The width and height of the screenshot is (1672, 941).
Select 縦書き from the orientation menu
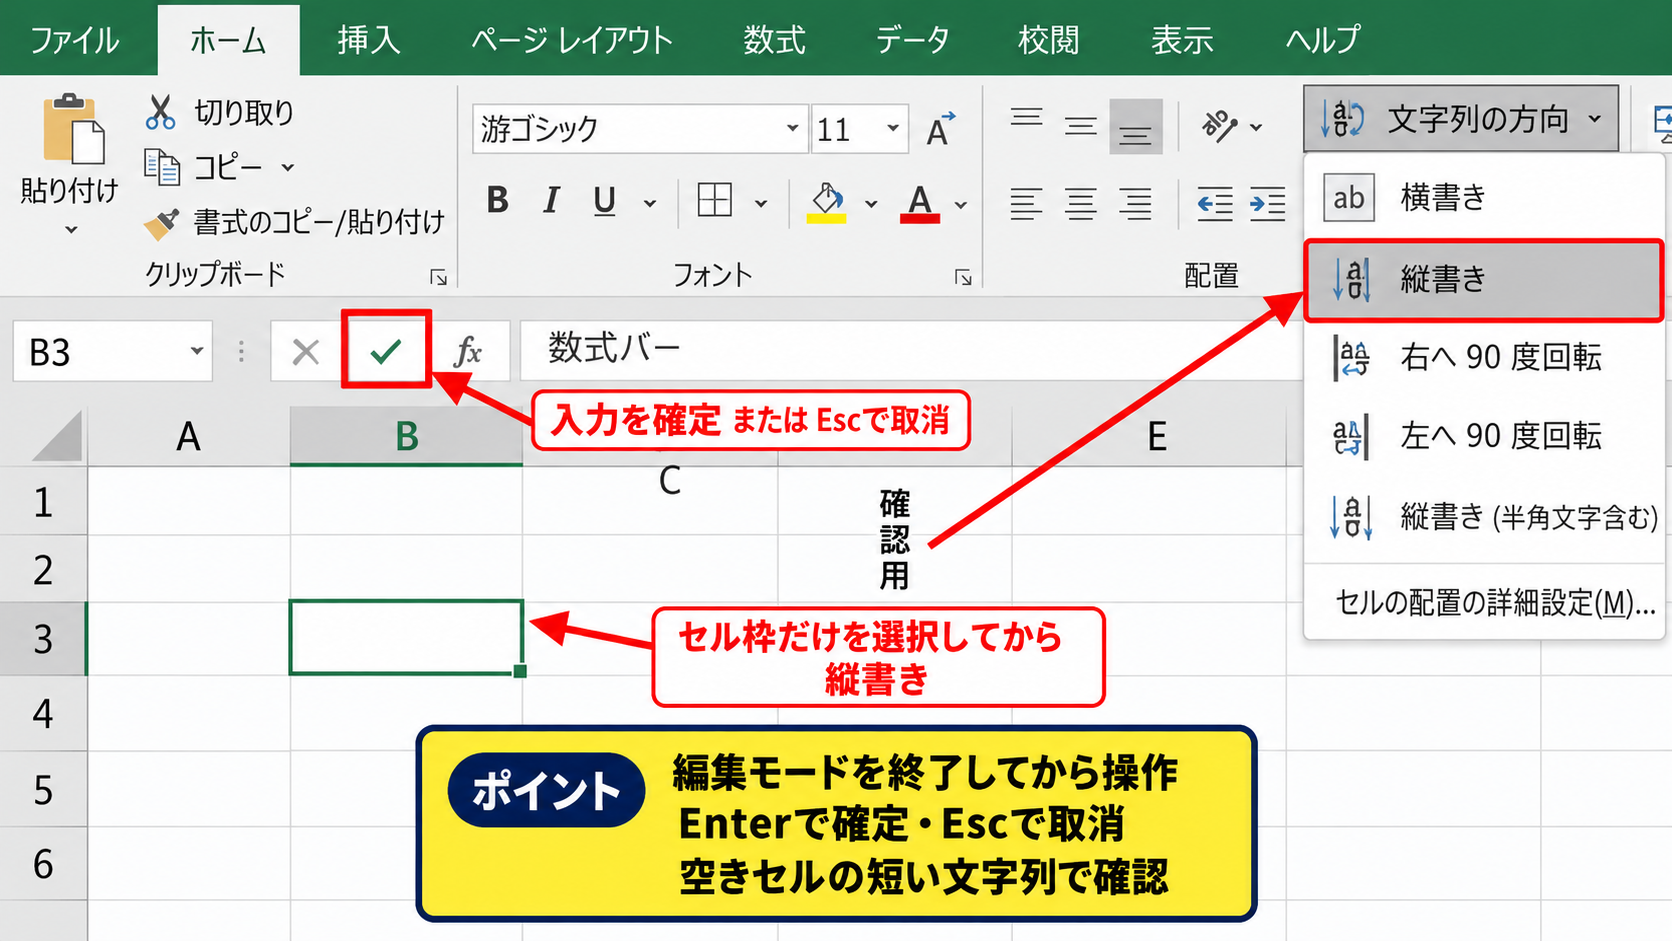pyautogui.click(x=1484, y=279)
